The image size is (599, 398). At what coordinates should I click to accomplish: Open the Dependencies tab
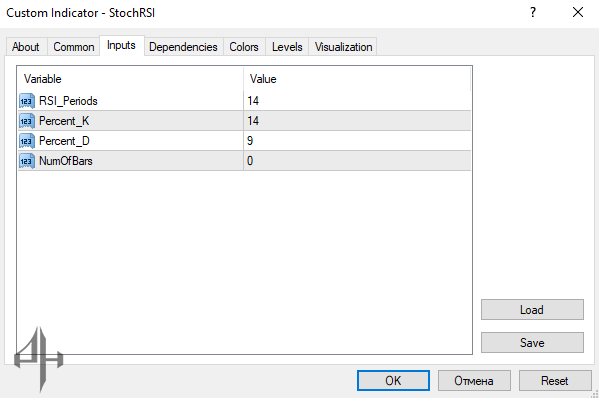point(183,47)
